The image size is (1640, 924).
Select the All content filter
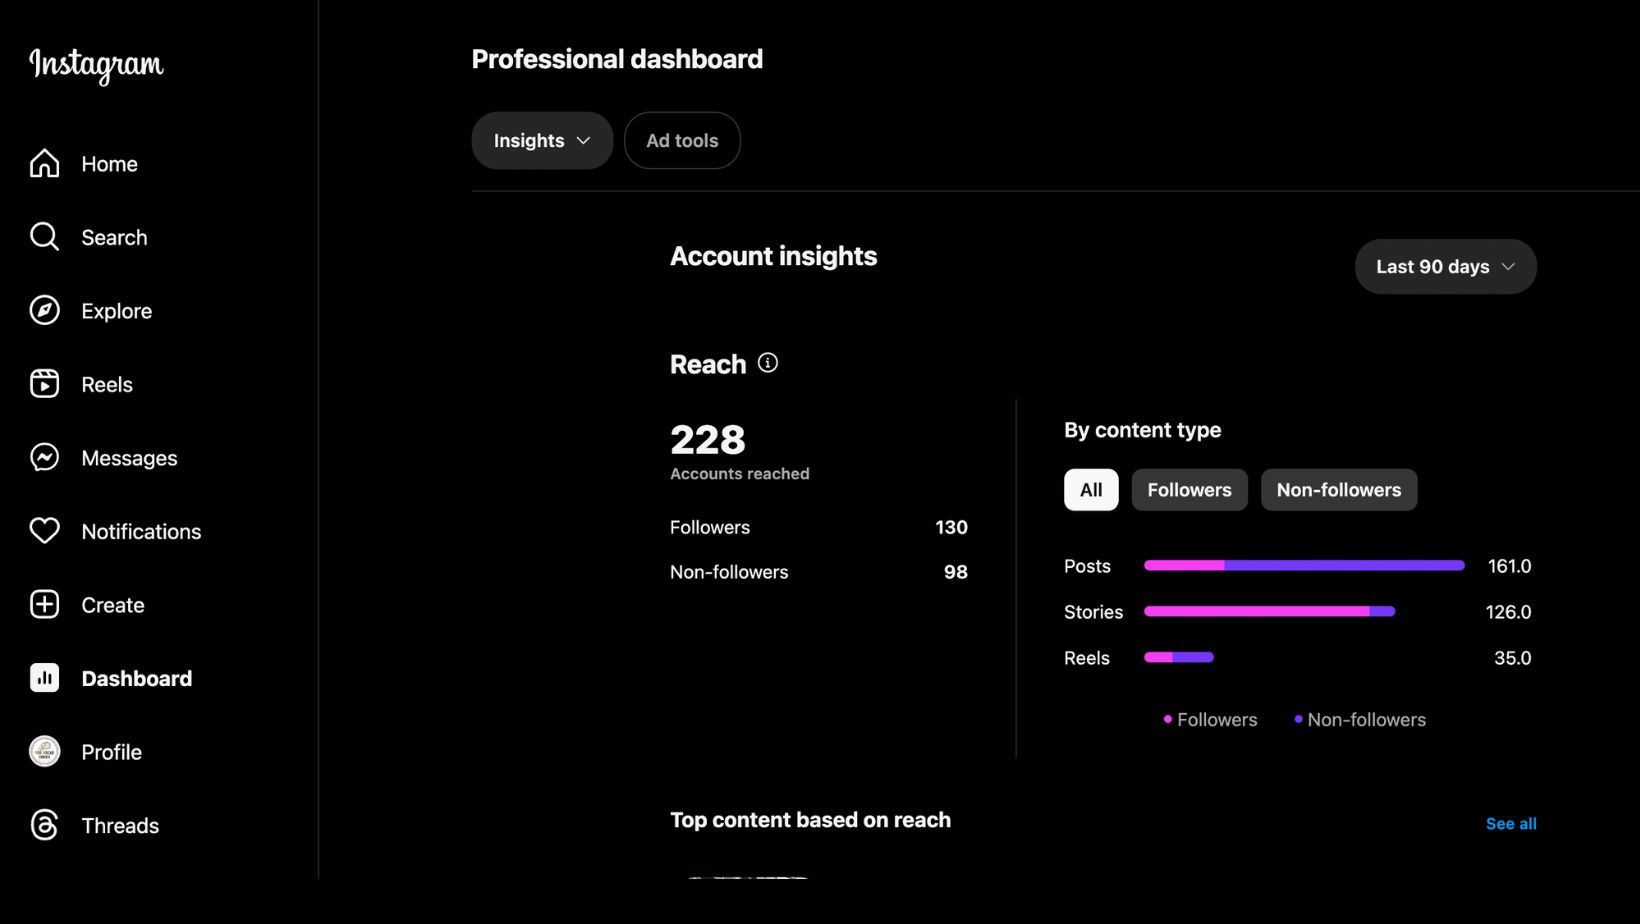click(1091, 490)
